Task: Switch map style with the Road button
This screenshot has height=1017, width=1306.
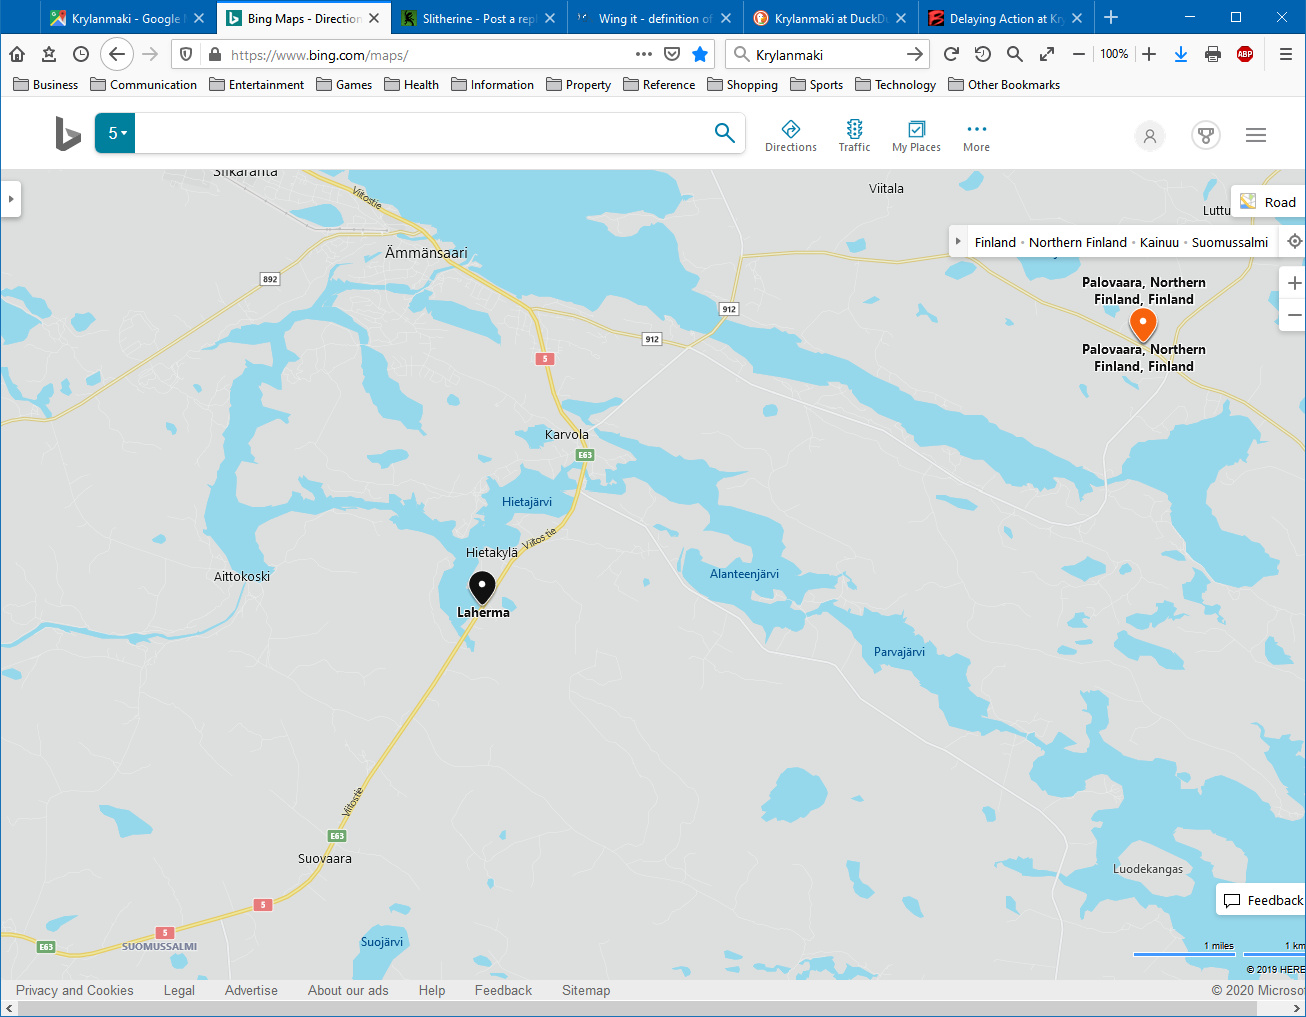Action: 1268,202
